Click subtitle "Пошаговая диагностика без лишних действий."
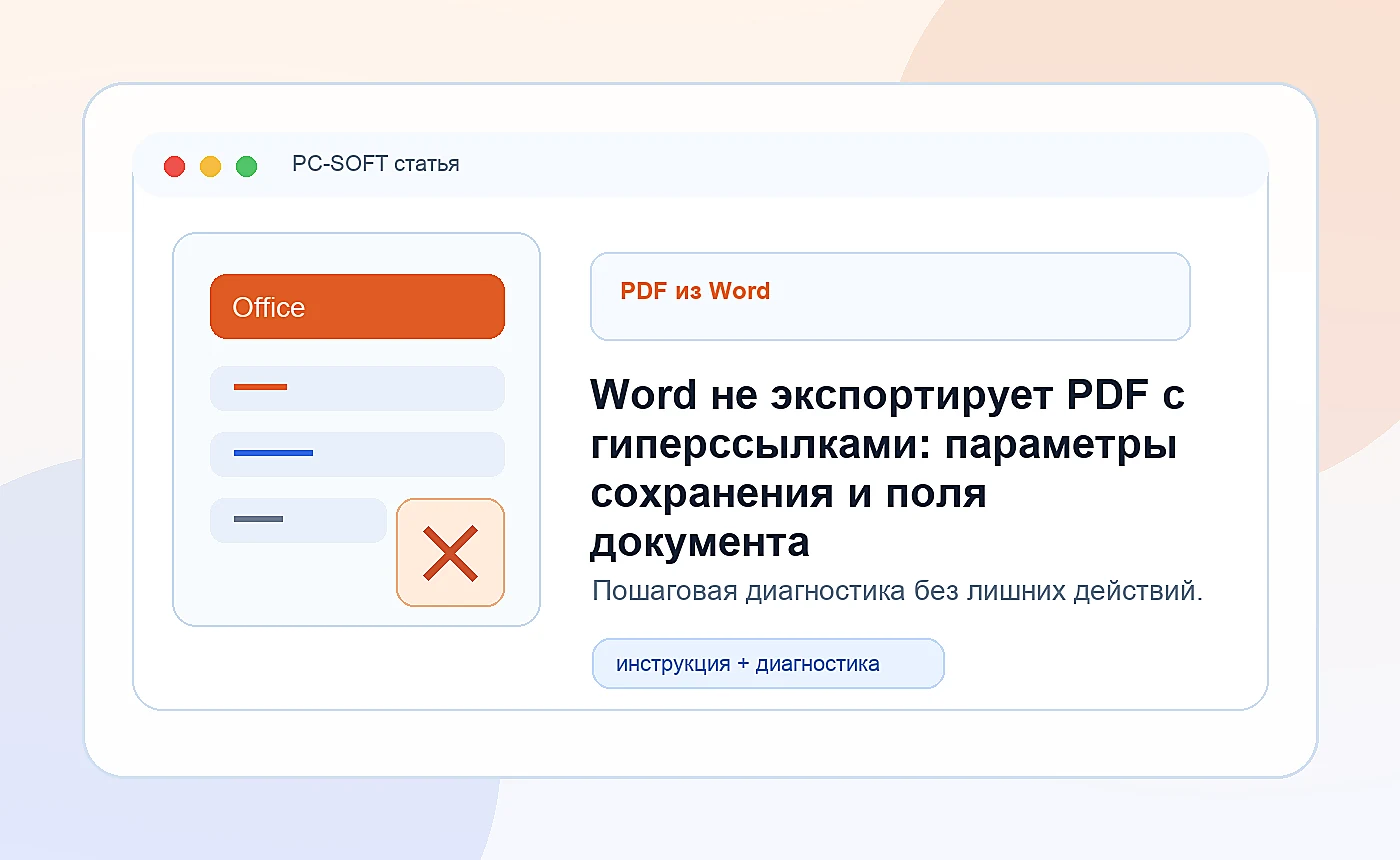This screenshot has width=1400, height=860. pyautogui.click(x=897, y=591)
